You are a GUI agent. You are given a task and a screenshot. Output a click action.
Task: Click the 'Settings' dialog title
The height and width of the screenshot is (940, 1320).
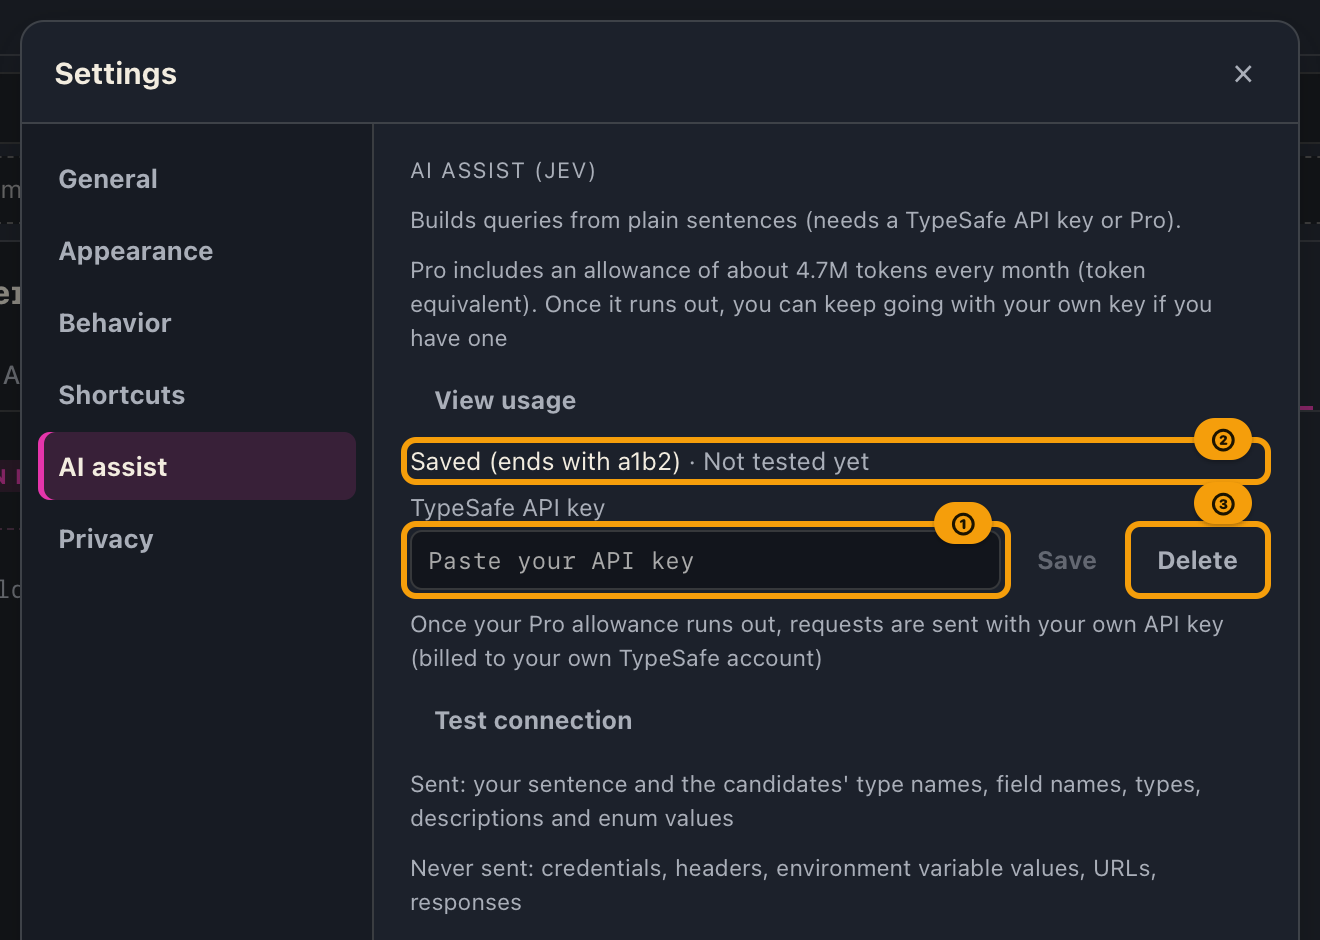pyautogui.click(x=116, y=74)
